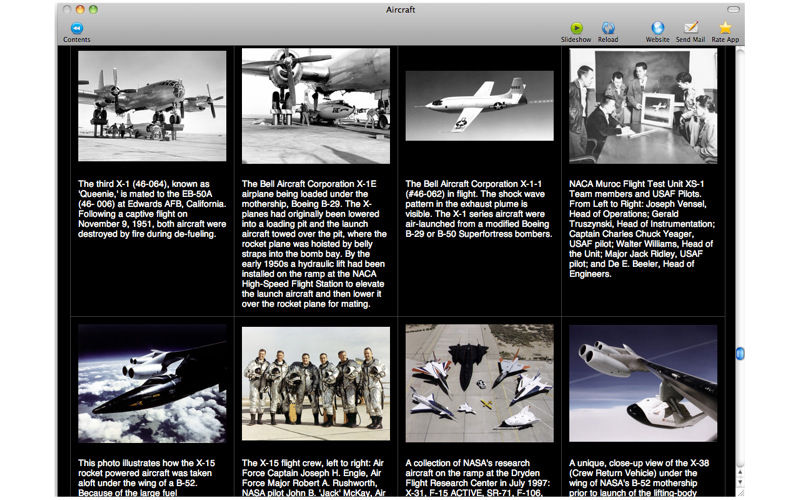Click caption 'NACA Muroc Flight Test Unit XS-1'
The width and height of the screenshot is (800, 500).
click(636, 184)
